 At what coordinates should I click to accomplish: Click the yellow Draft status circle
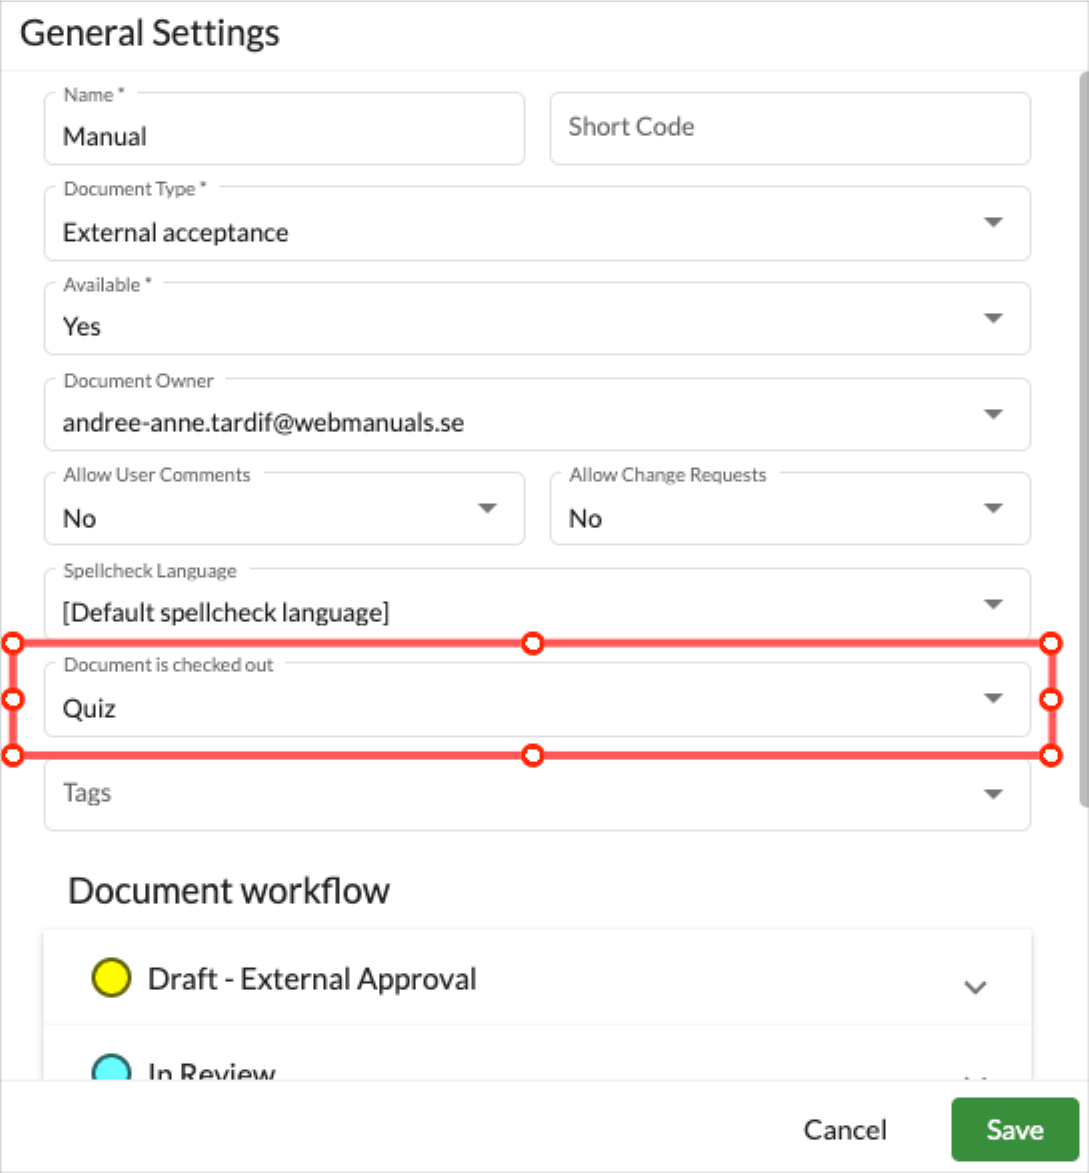[111, 978]
